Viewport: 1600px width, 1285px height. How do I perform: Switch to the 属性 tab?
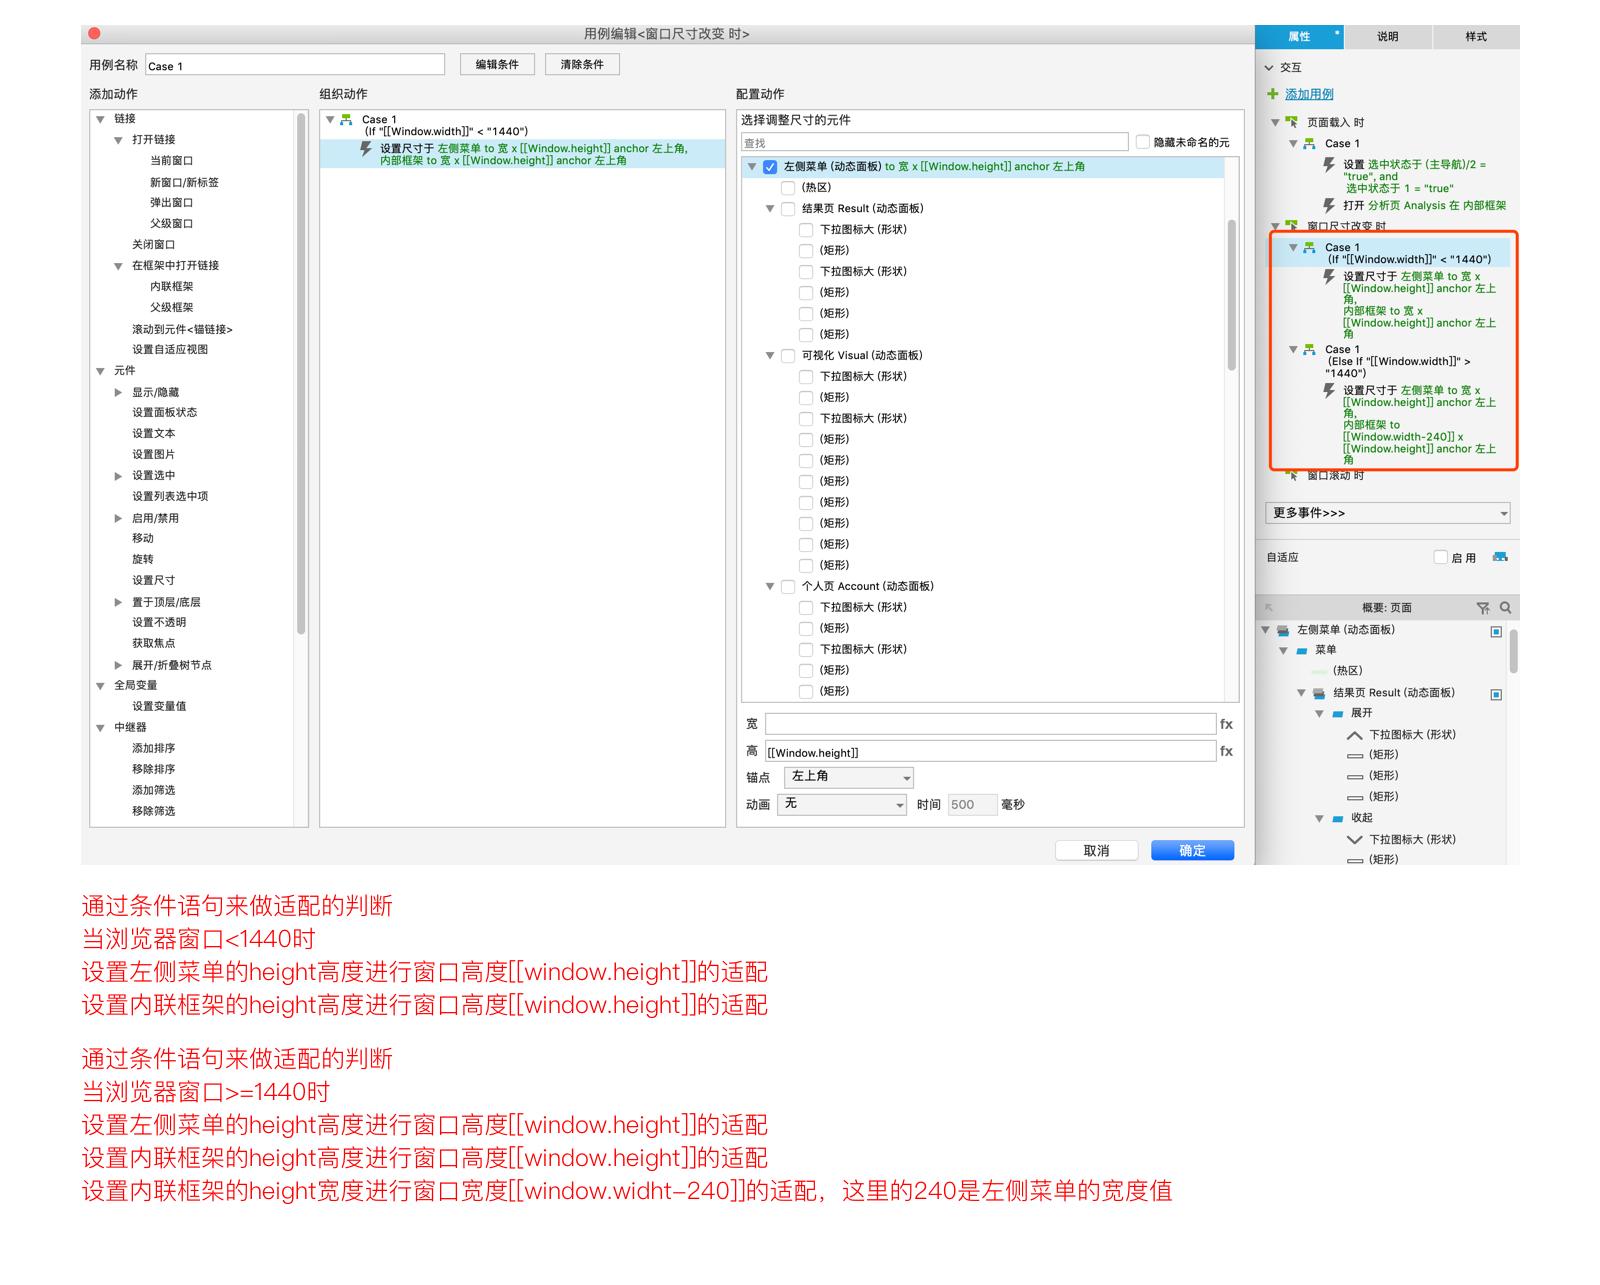(1299, 37)
